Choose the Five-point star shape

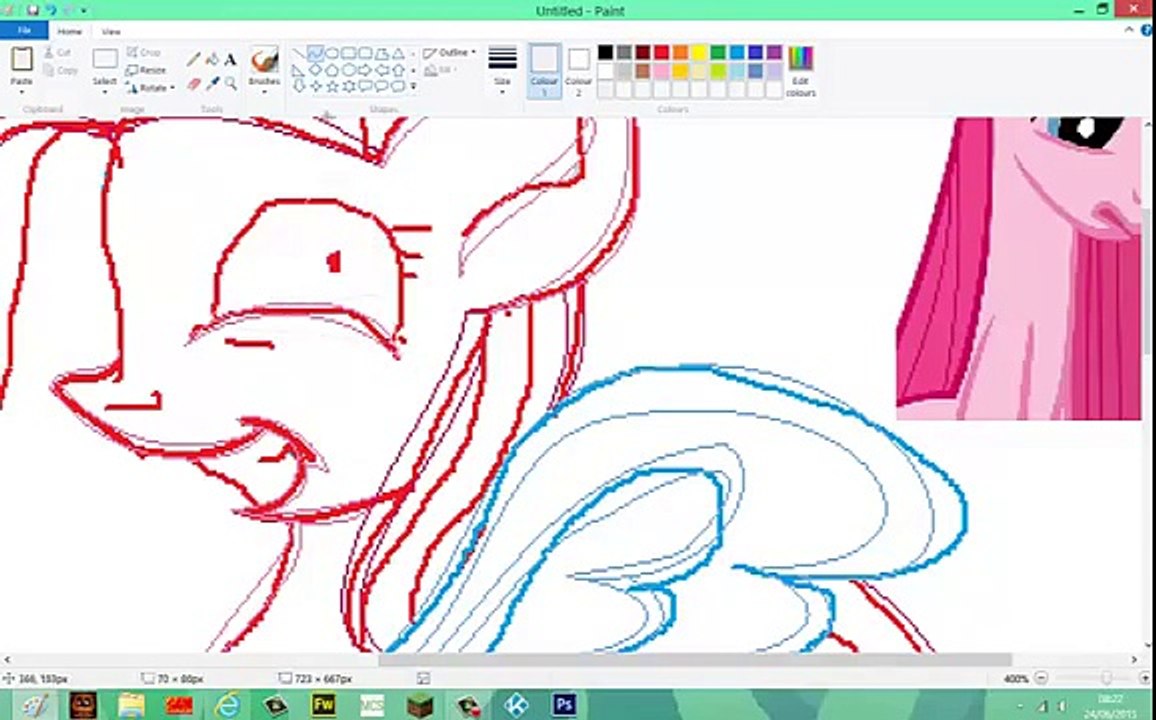point(332,86)
